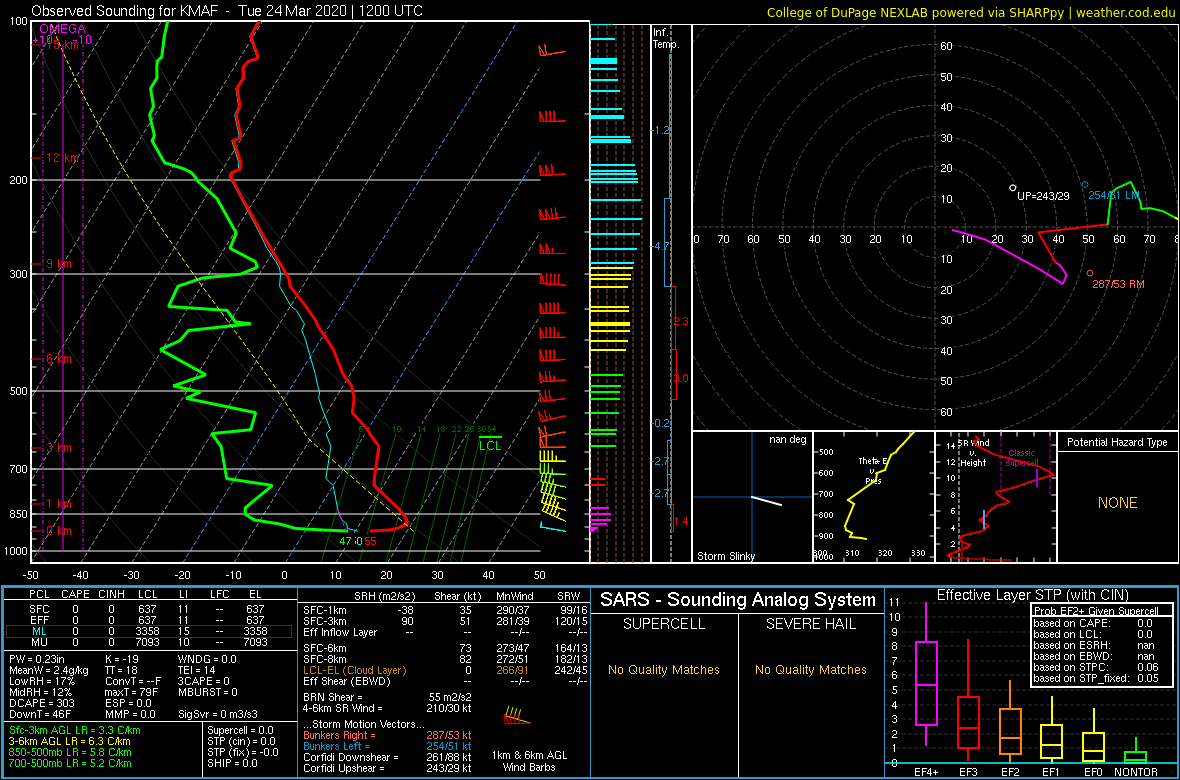Click No Quality Matches under SEVERE HAIL
The image size is (1180, 780).
[x=810, y=669]
